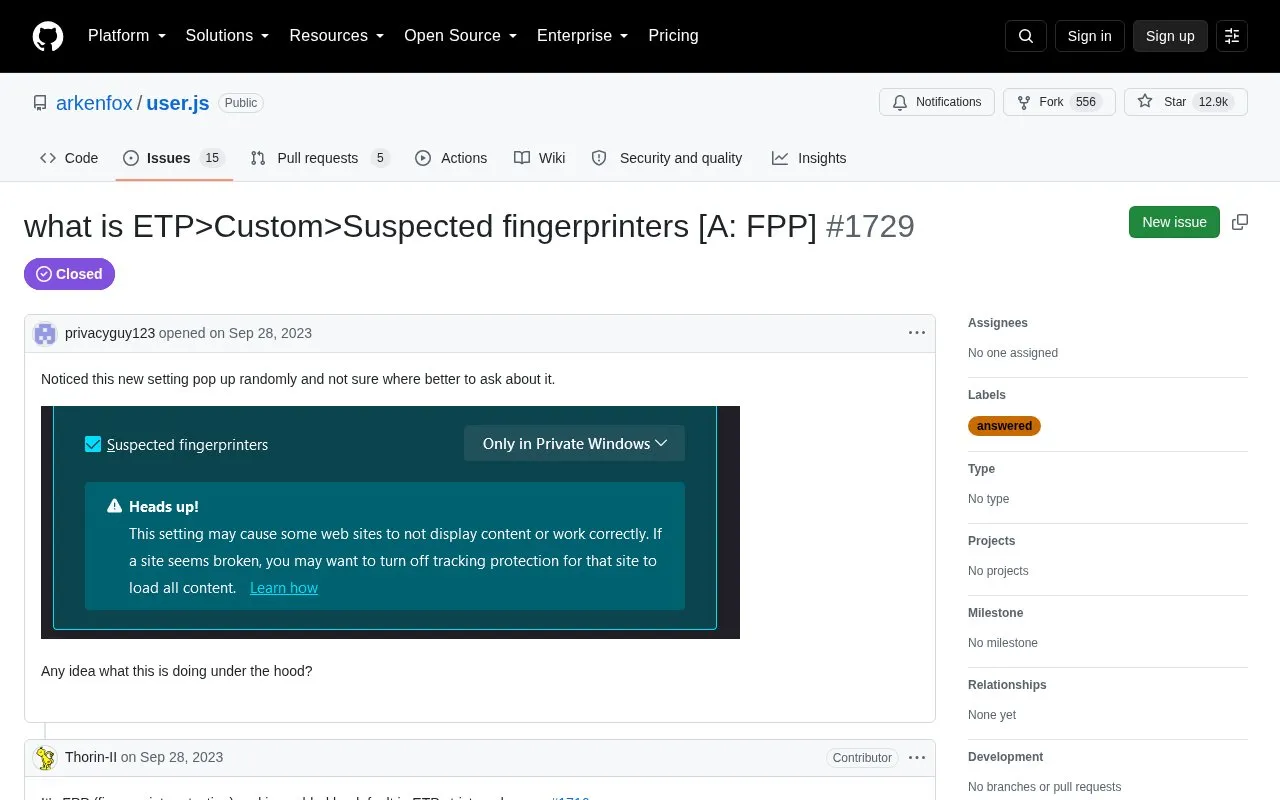The width and height of the screenshot is (1280, 800).
Task: Click the answered label
Action: click(1004, 426)
